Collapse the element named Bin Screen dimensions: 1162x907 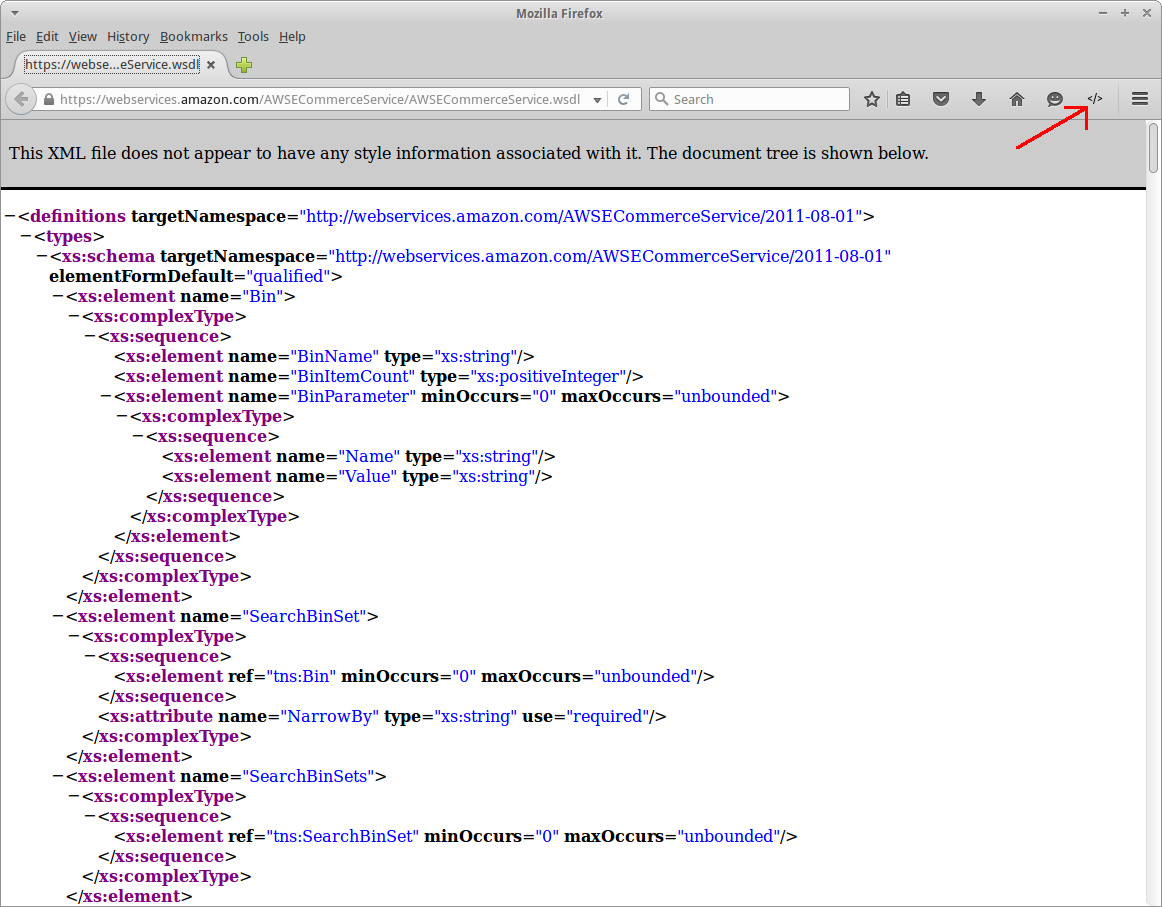tap(58, 296)
